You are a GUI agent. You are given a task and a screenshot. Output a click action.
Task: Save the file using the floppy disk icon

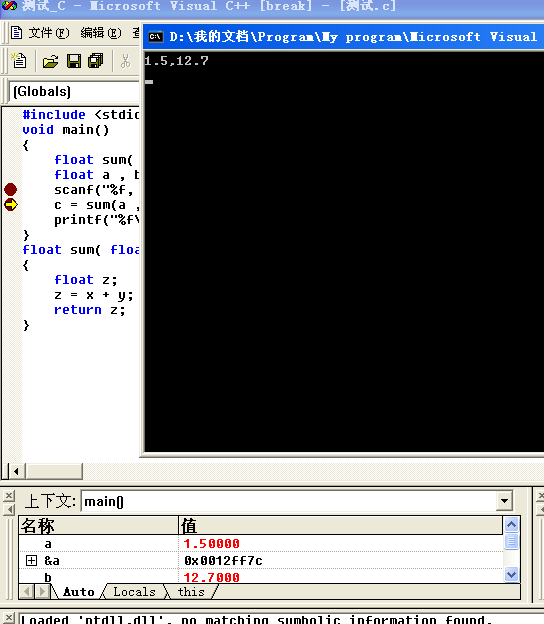[x=74, y=61]
